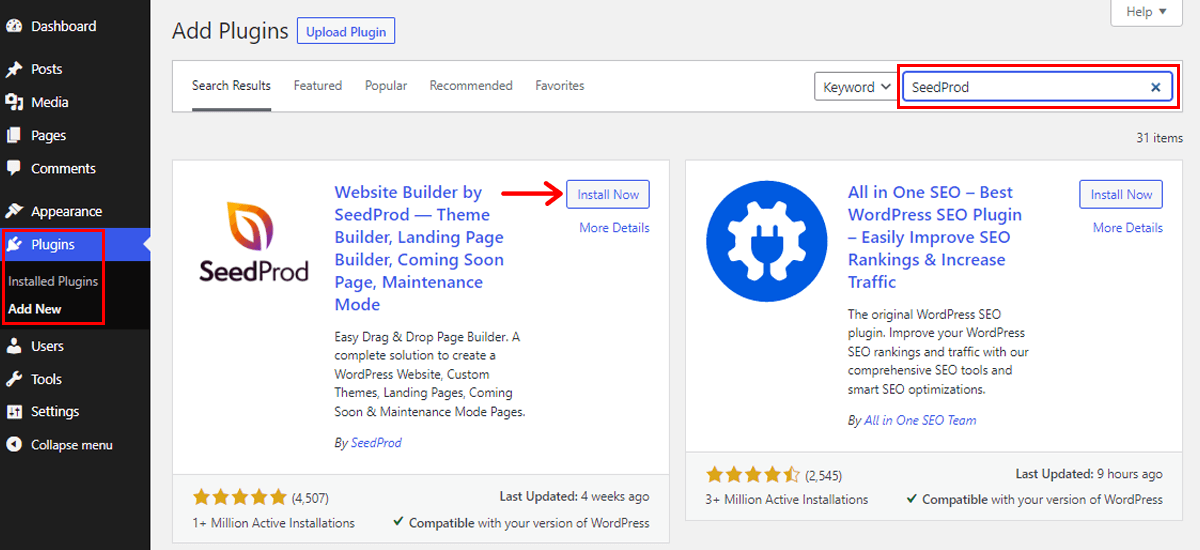Open the Appearance menu label
The height and width of the screenshot is (550, 1200).
66,211
